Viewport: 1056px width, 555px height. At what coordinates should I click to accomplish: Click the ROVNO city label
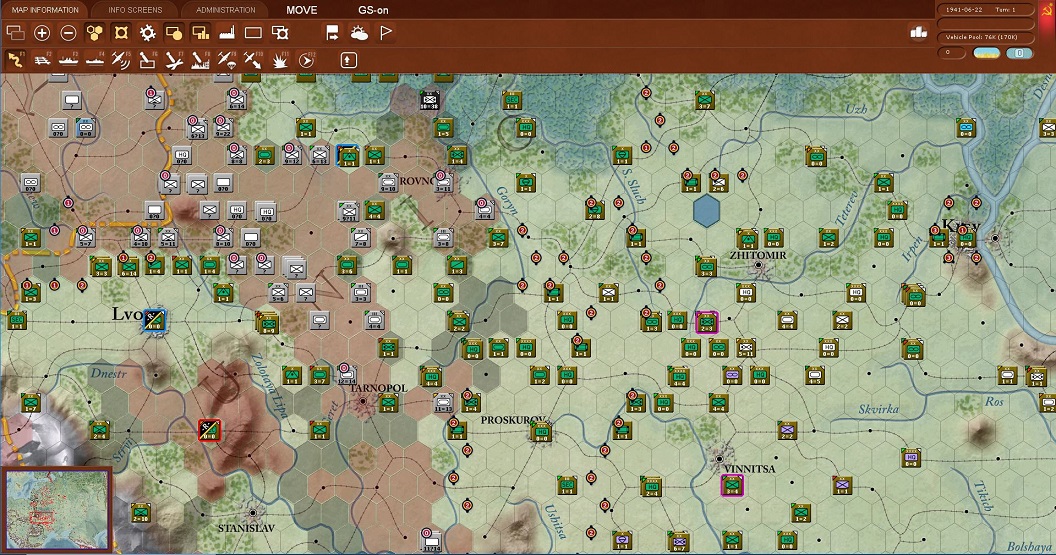pos(418,181)
